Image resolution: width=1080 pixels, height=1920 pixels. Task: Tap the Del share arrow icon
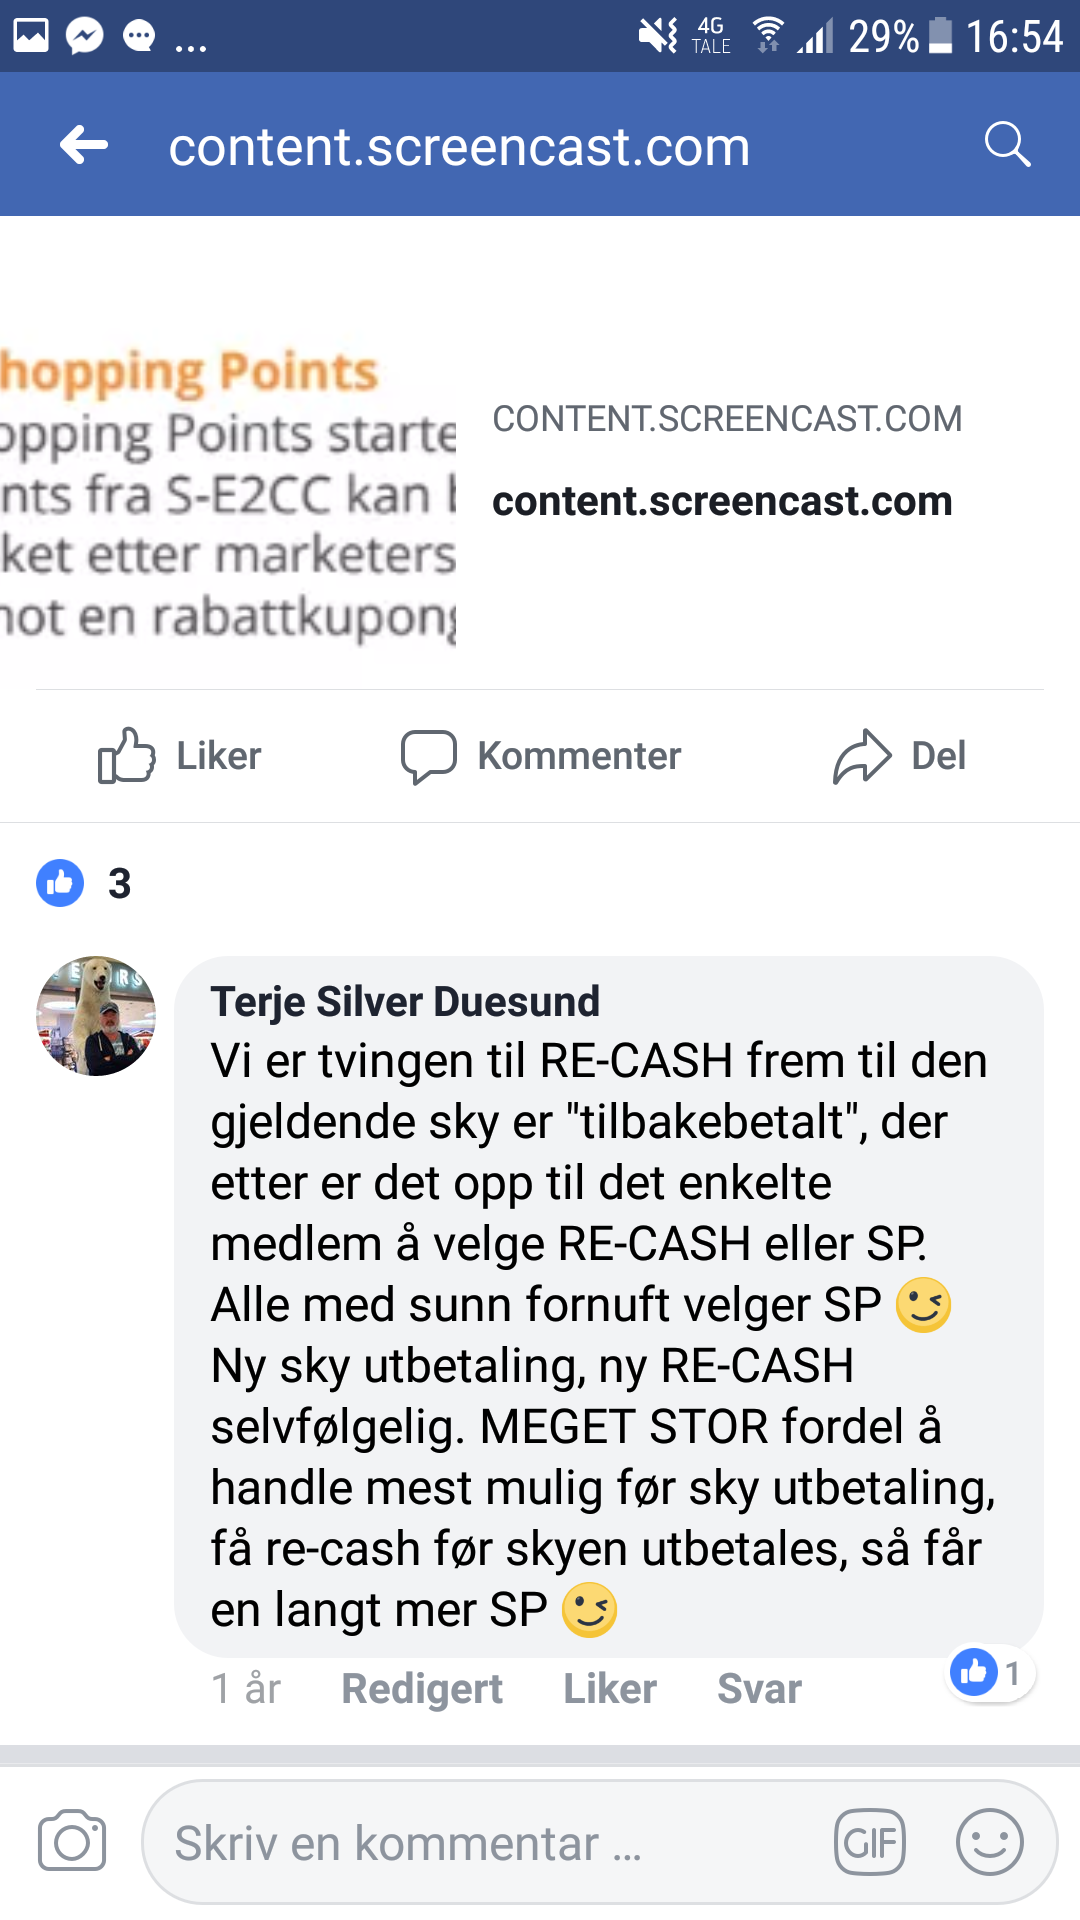(862, 756)
